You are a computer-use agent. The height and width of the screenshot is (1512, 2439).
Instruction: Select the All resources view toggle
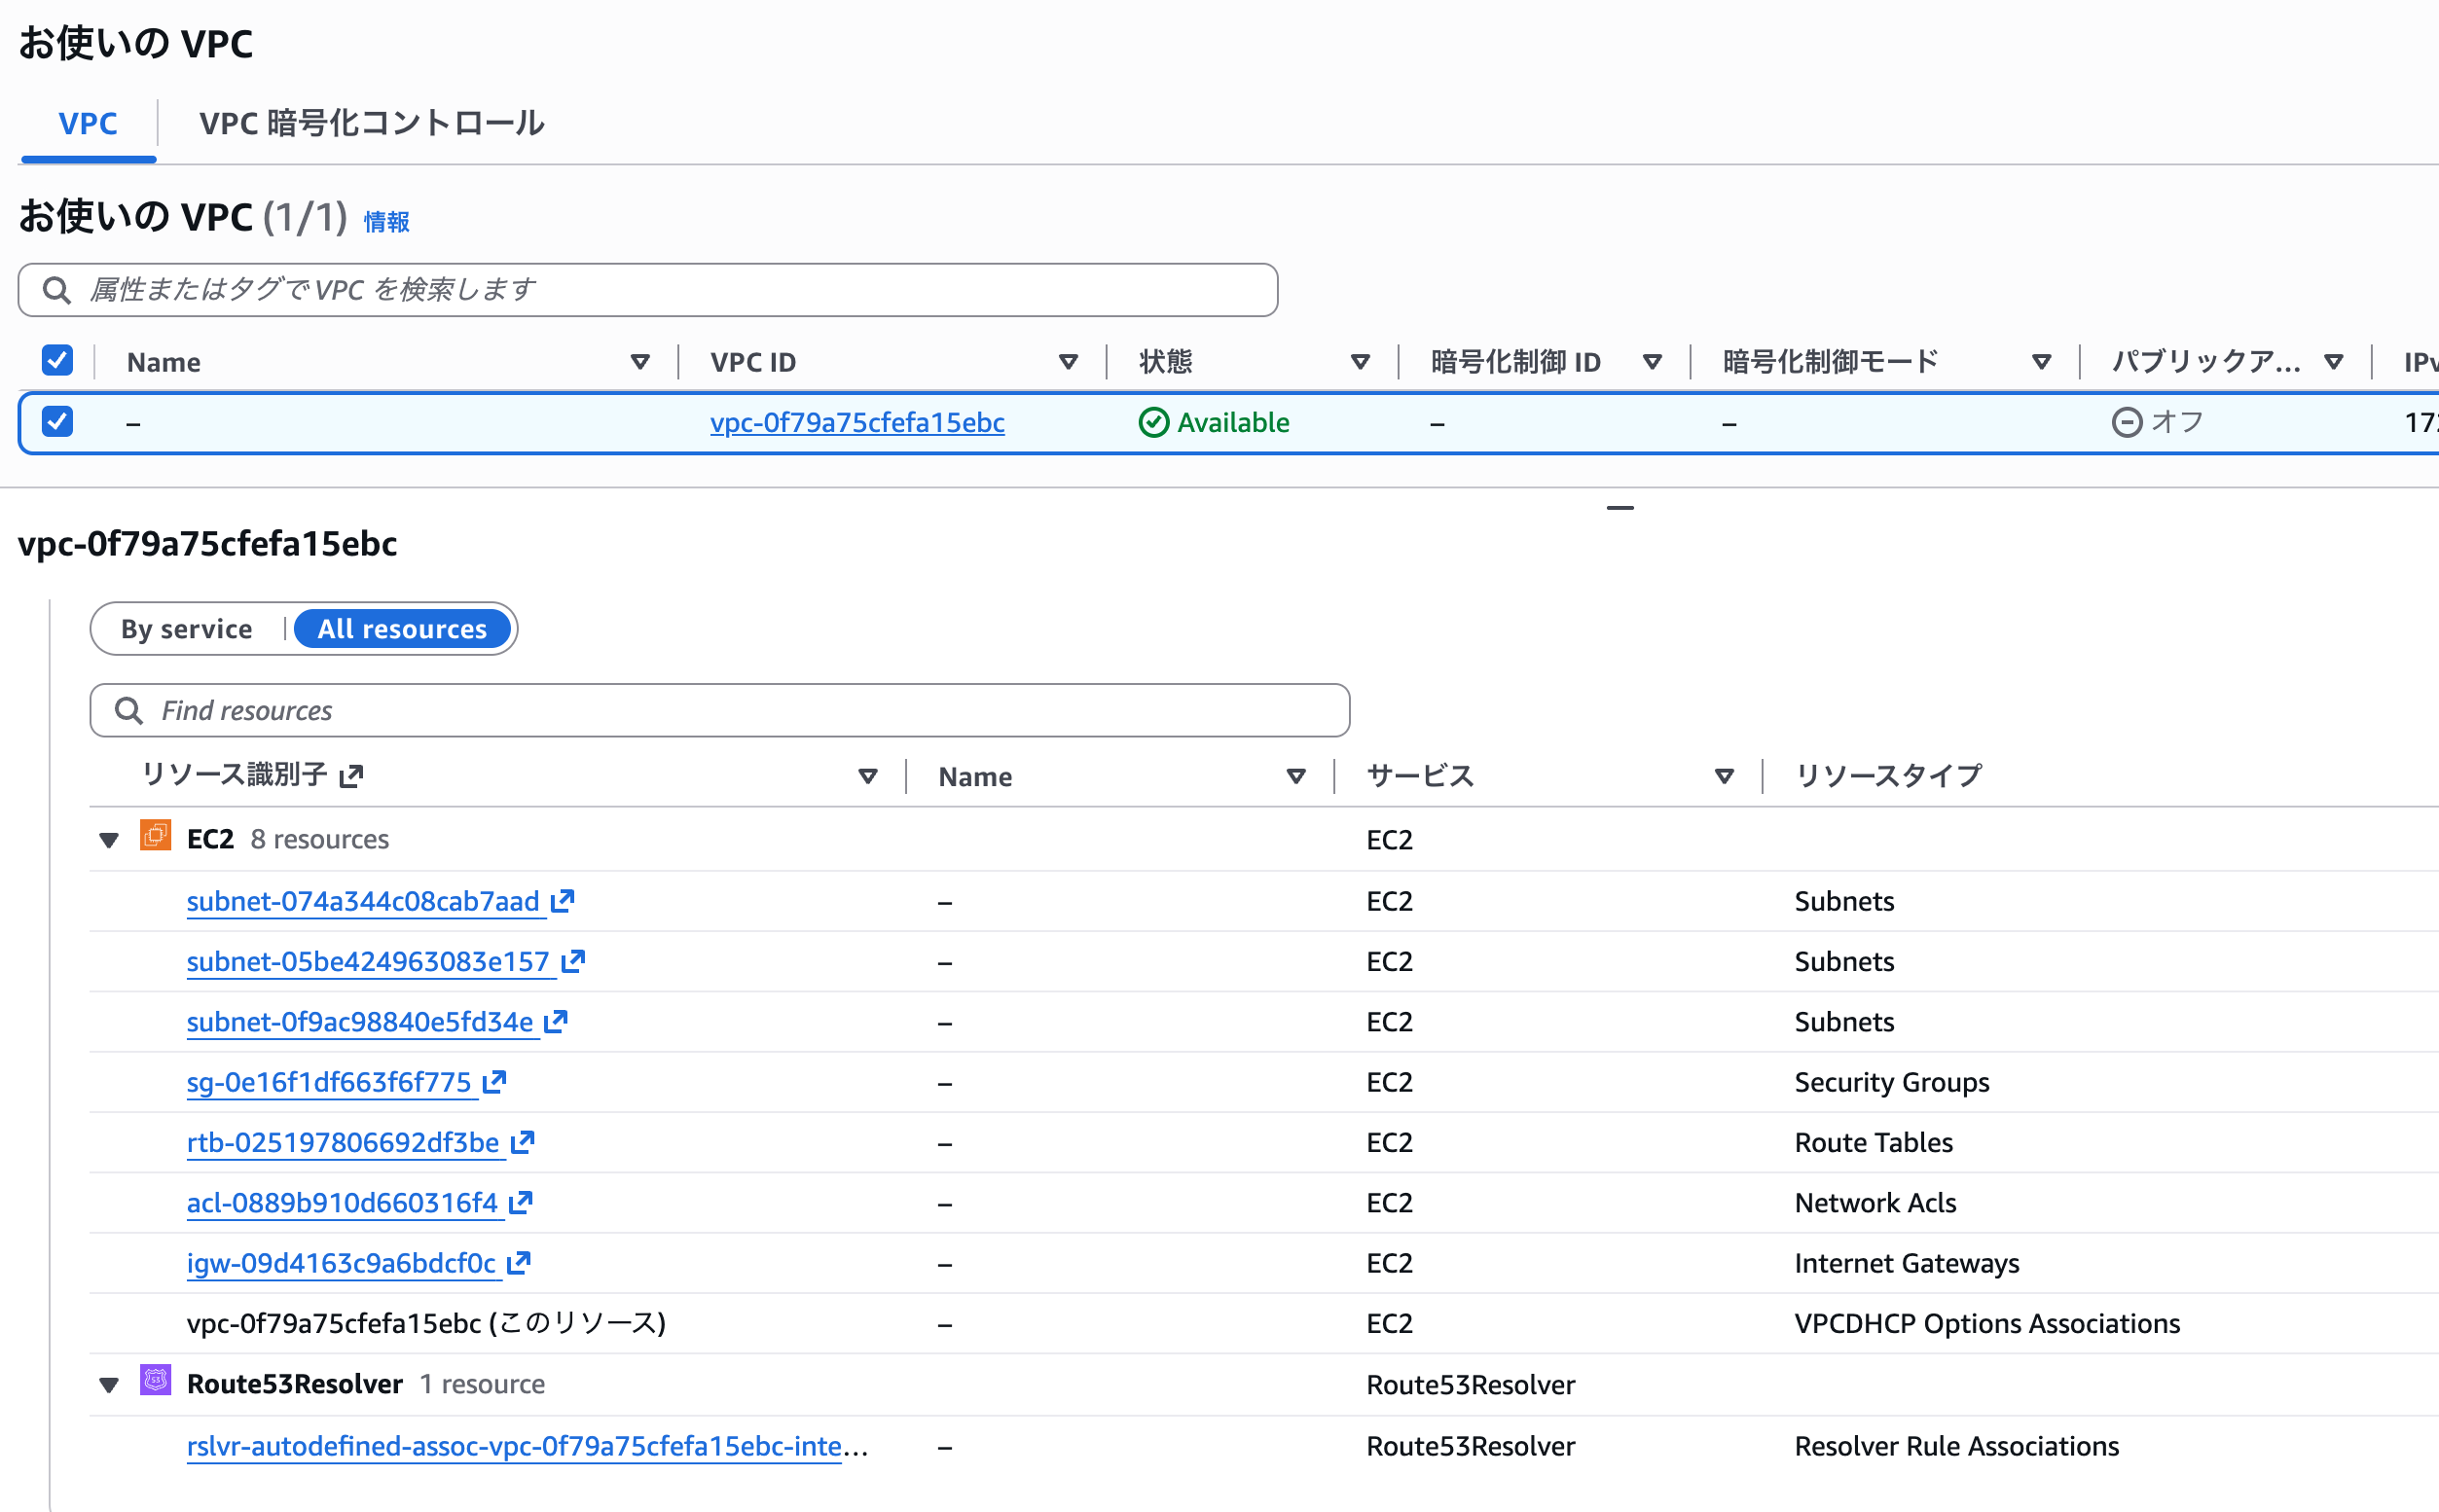tap(402, 629)
